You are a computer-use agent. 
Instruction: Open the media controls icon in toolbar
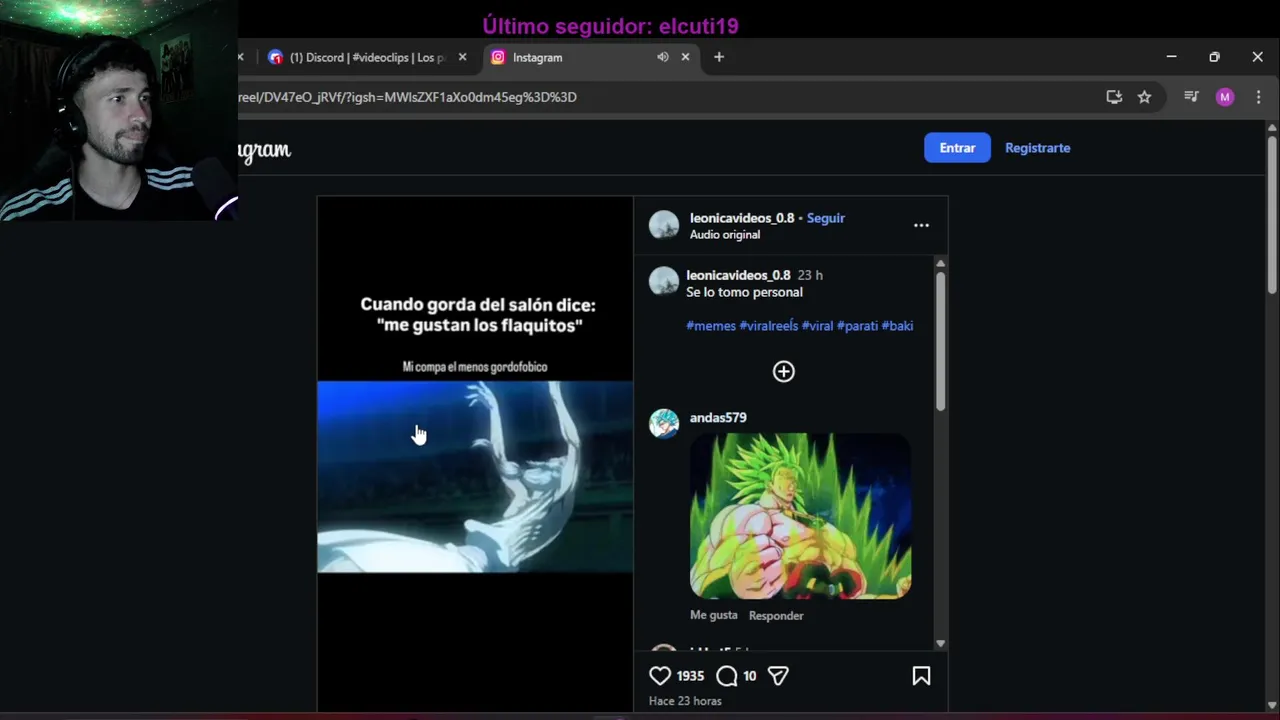1191,97
